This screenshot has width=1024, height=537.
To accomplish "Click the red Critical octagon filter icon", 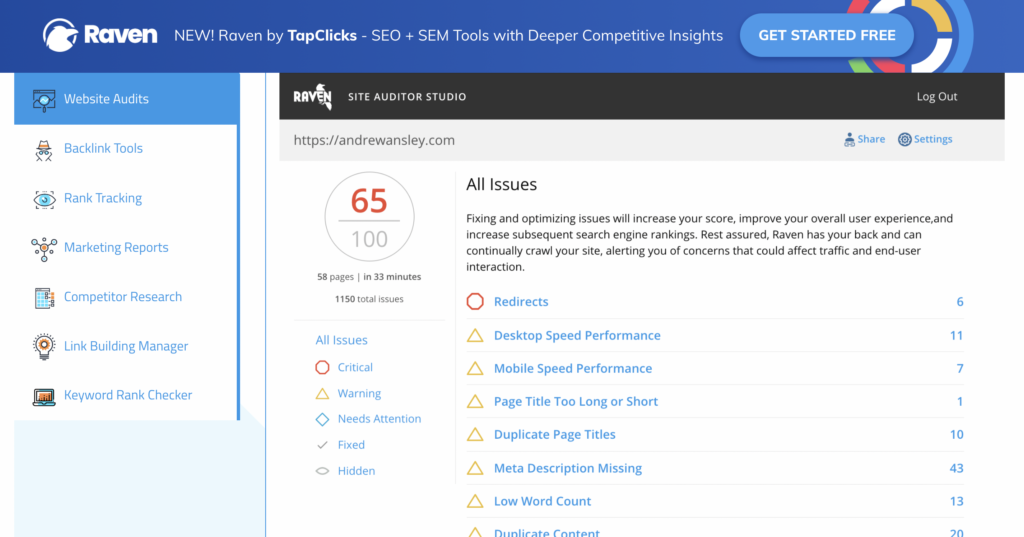I will [322, 367].
